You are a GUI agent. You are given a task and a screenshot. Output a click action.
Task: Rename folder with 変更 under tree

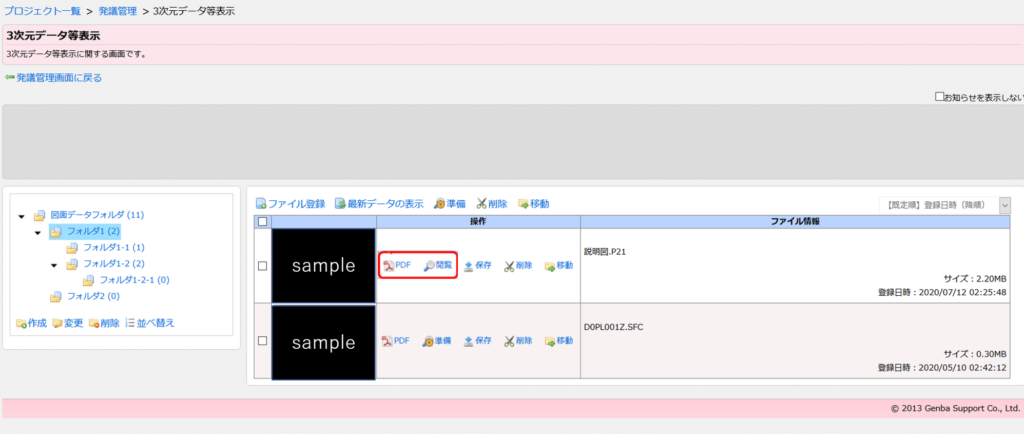[68, 323]
